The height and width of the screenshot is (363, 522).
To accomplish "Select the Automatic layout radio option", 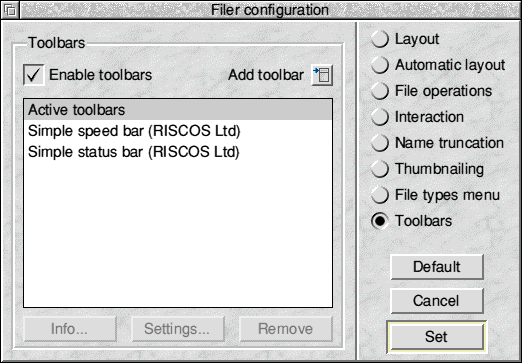I will coord(380,65).
